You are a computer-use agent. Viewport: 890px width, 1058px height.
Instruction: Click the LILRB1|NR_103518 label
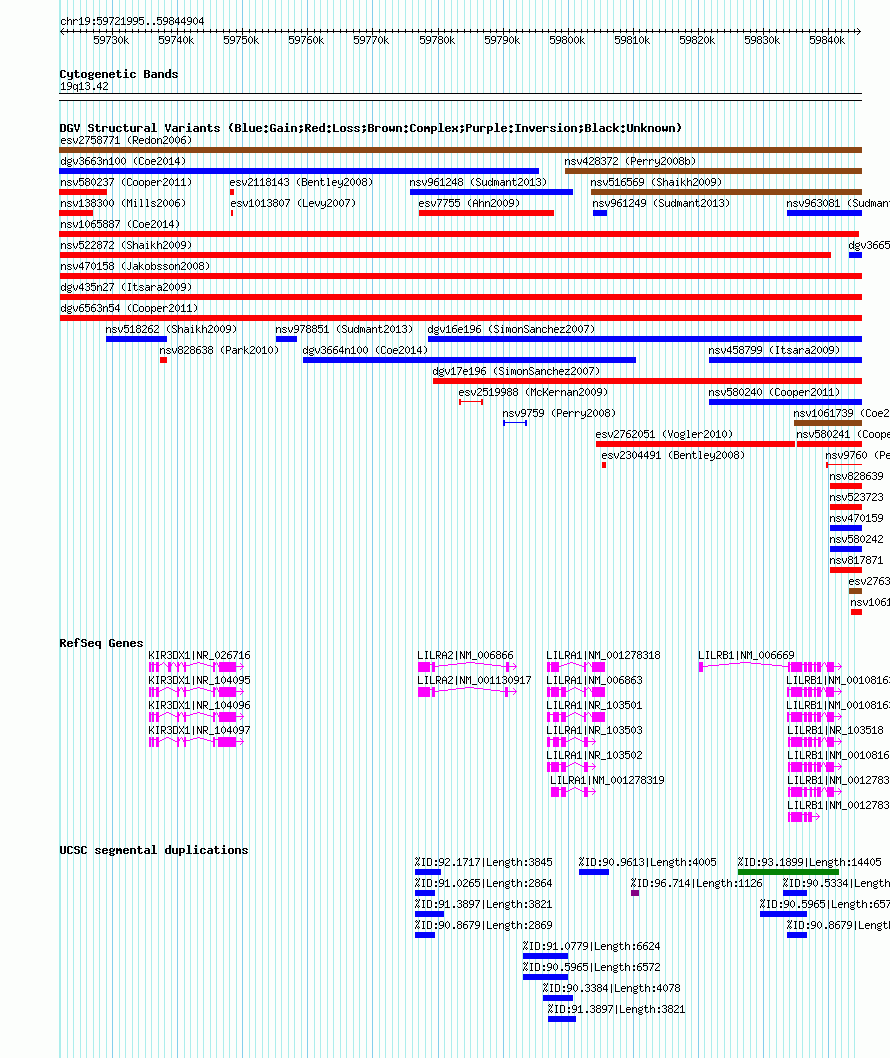[x=835, y=729]
